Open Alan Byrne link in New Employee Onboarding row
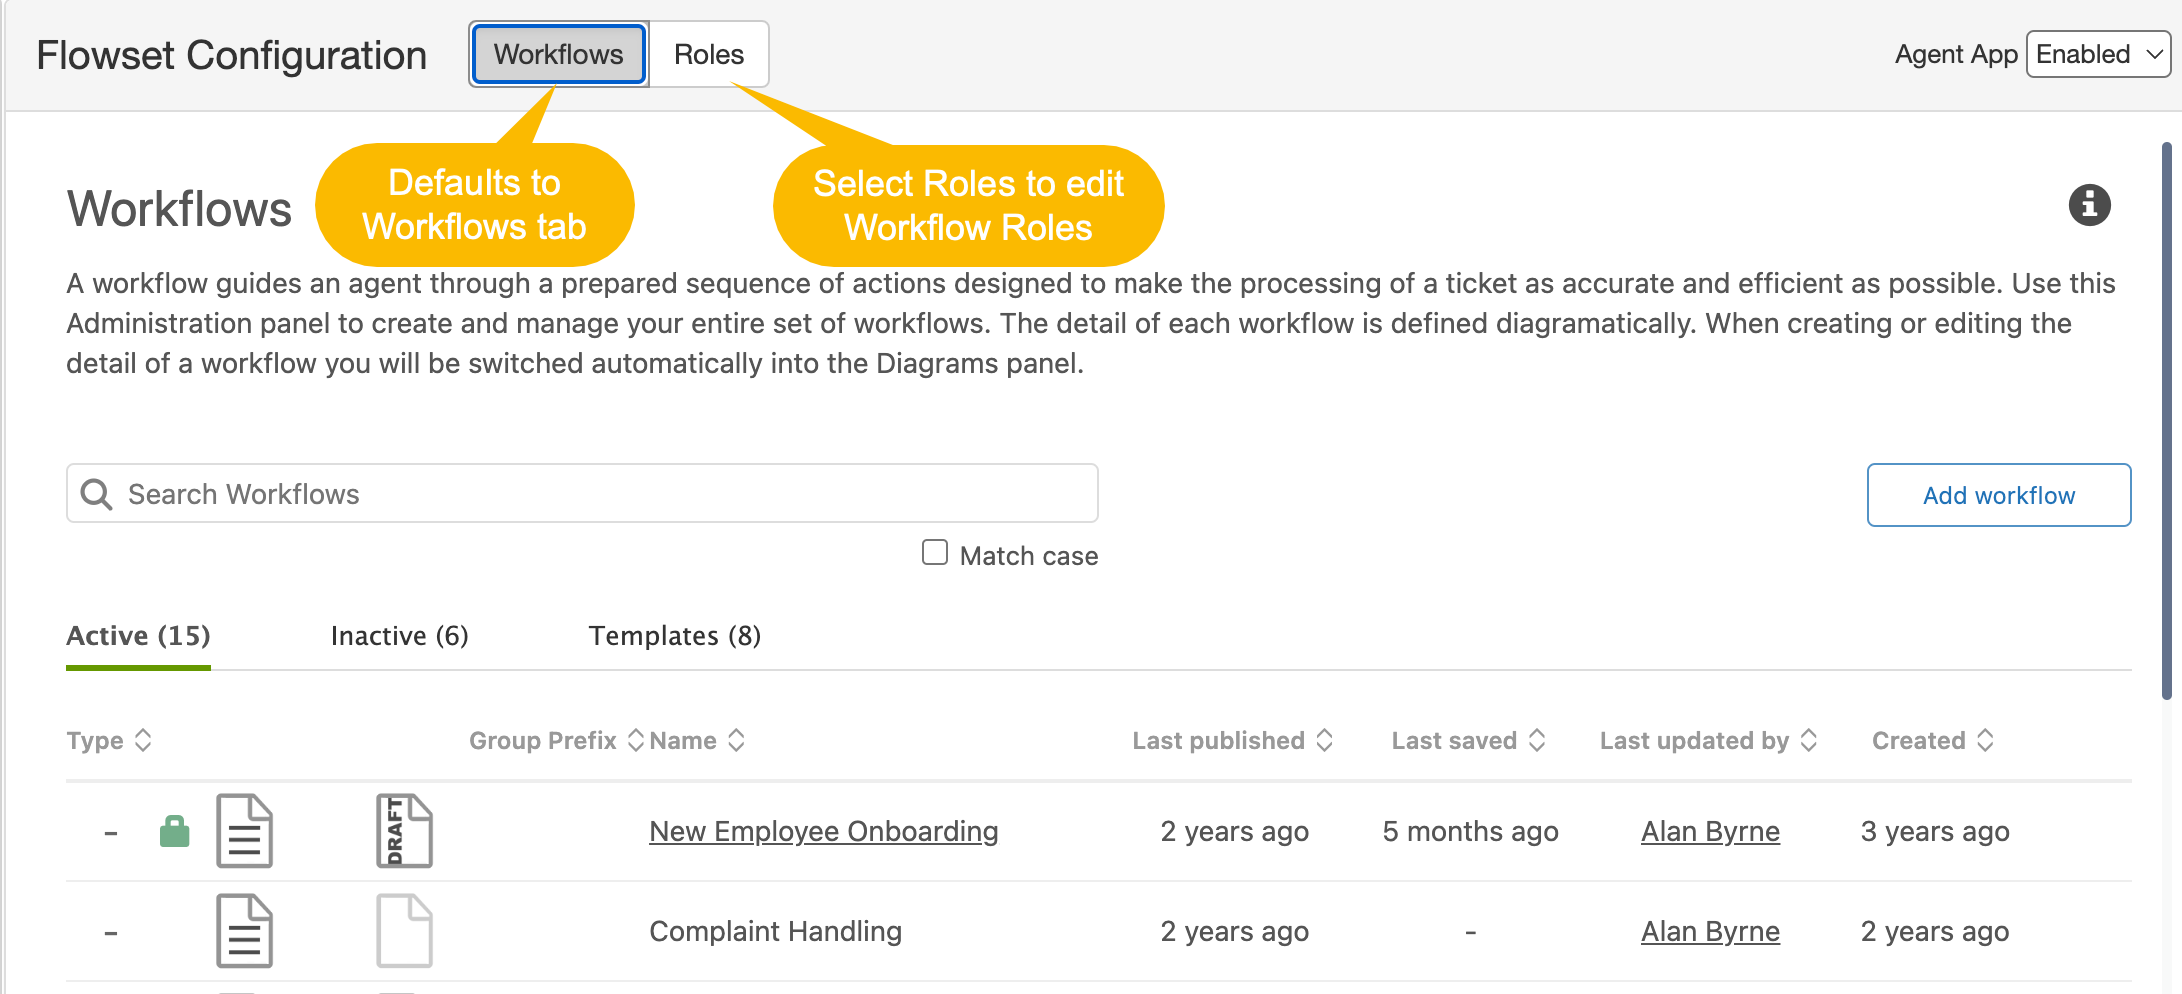The image size is (2182, 994). pyautogui.click(x=1710, y=831)
